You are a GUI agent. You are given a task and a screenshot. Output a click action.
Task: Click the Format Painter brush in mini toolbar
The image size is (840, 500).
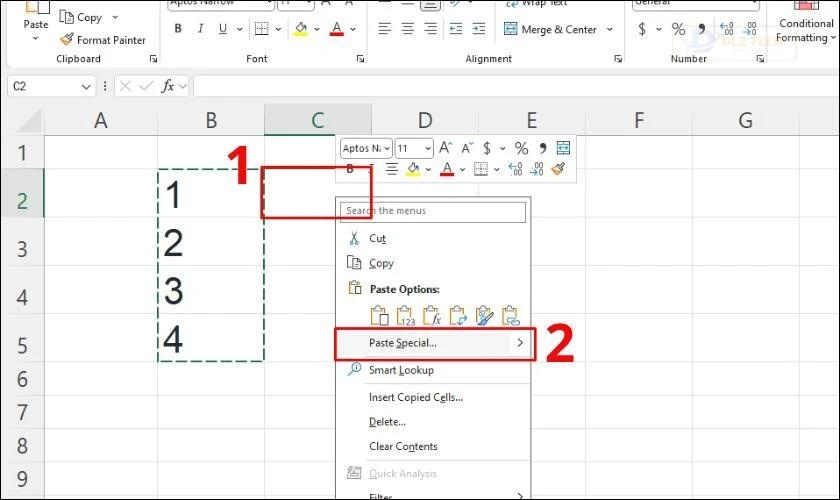coord(558,169)
